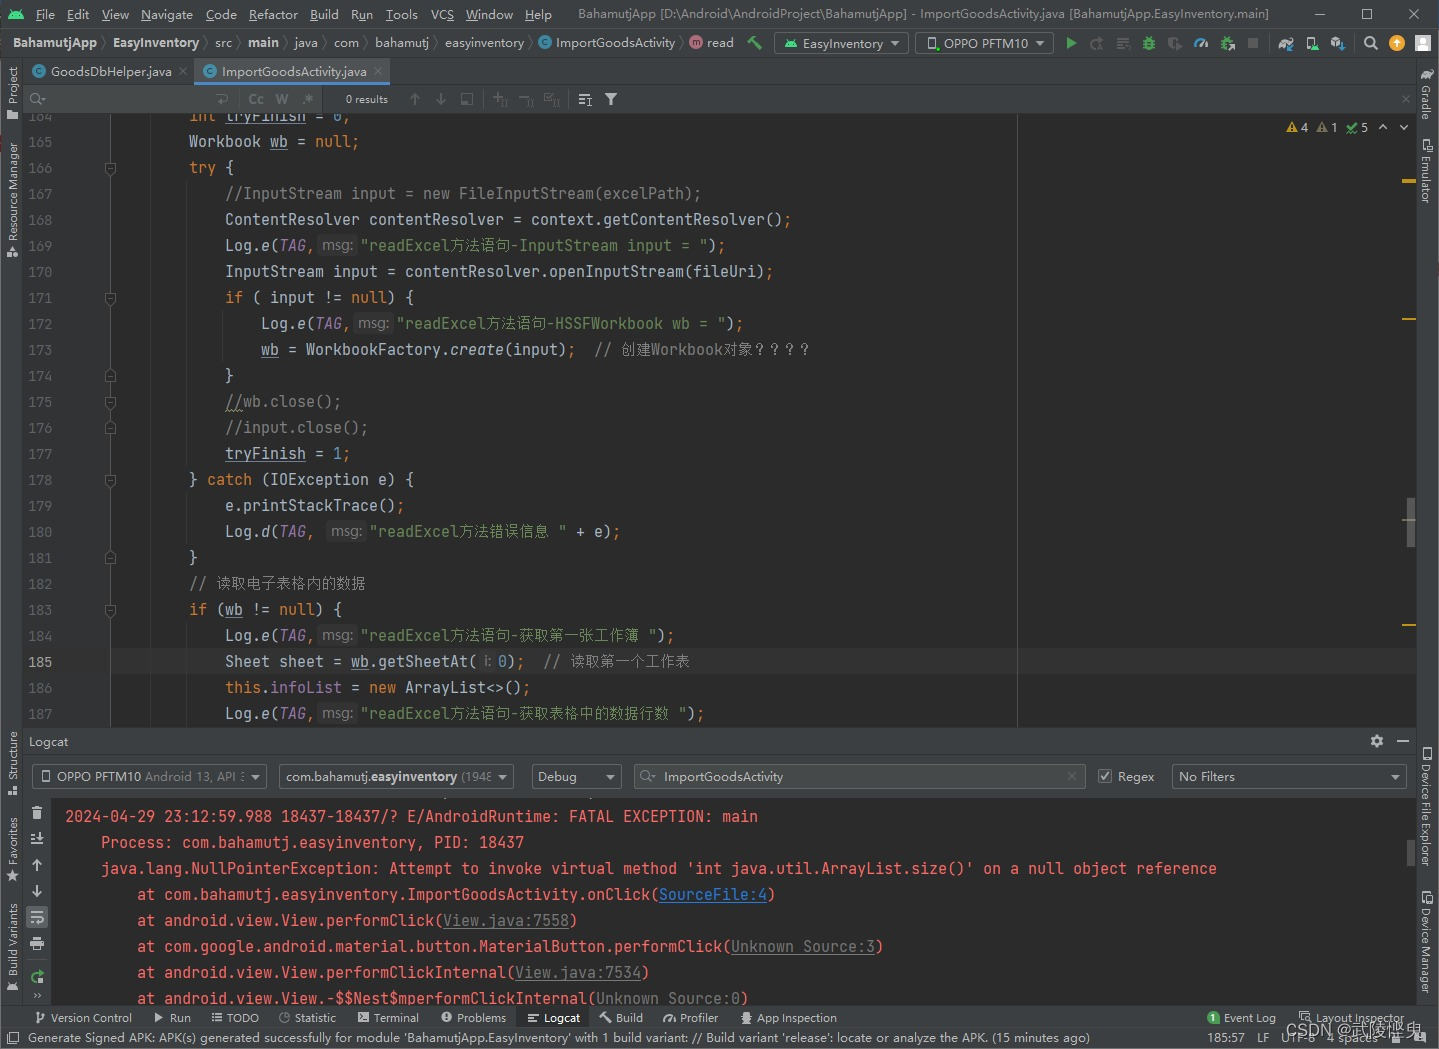
Task: Toggle the Regex checkbox in Logcat
Action: (x=1105, y=777)
